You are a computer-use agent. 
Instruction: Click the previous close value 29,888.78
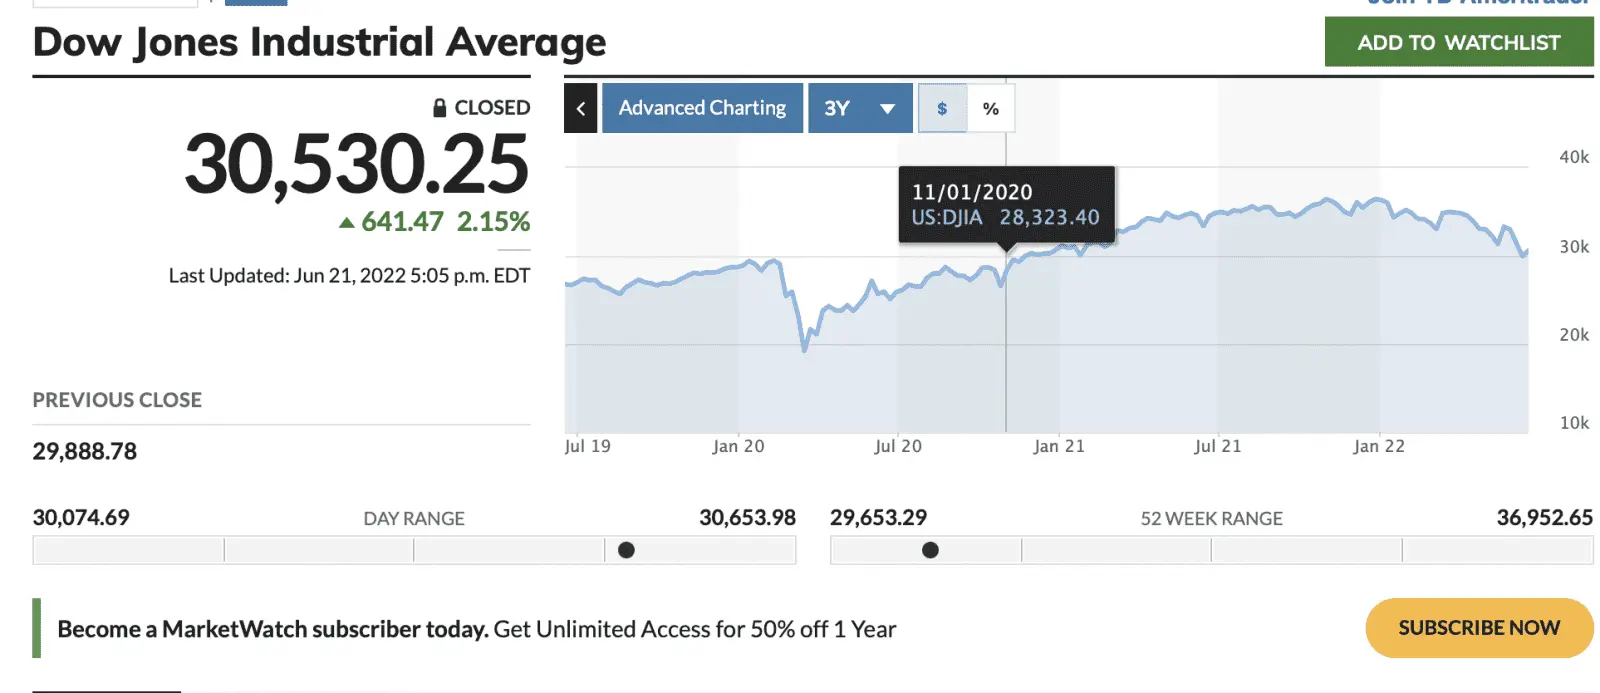coord(85,452)
